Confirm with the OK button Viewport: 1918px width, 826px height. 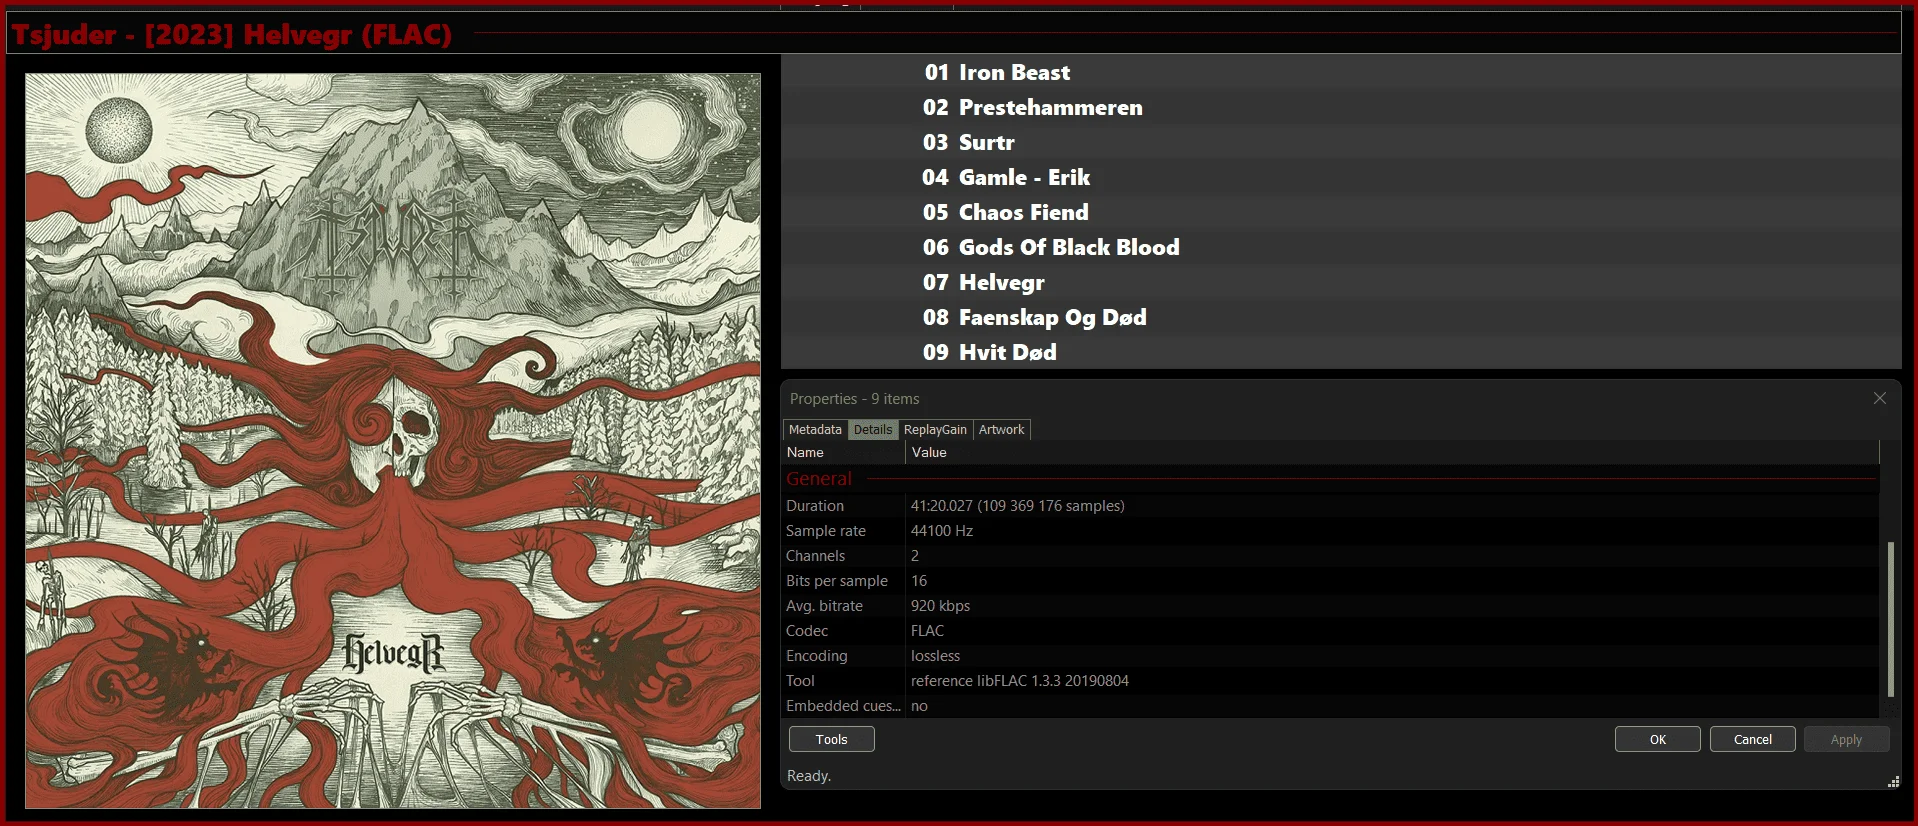(x=1658, y=739)
